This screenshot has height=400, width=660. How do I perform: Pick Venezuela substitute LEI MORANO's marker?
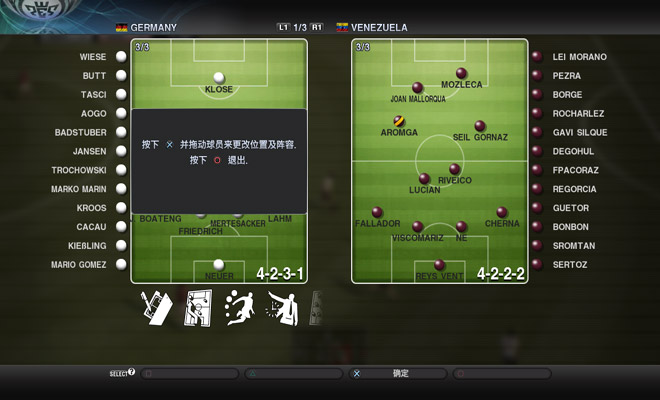(x=537, y=56)
